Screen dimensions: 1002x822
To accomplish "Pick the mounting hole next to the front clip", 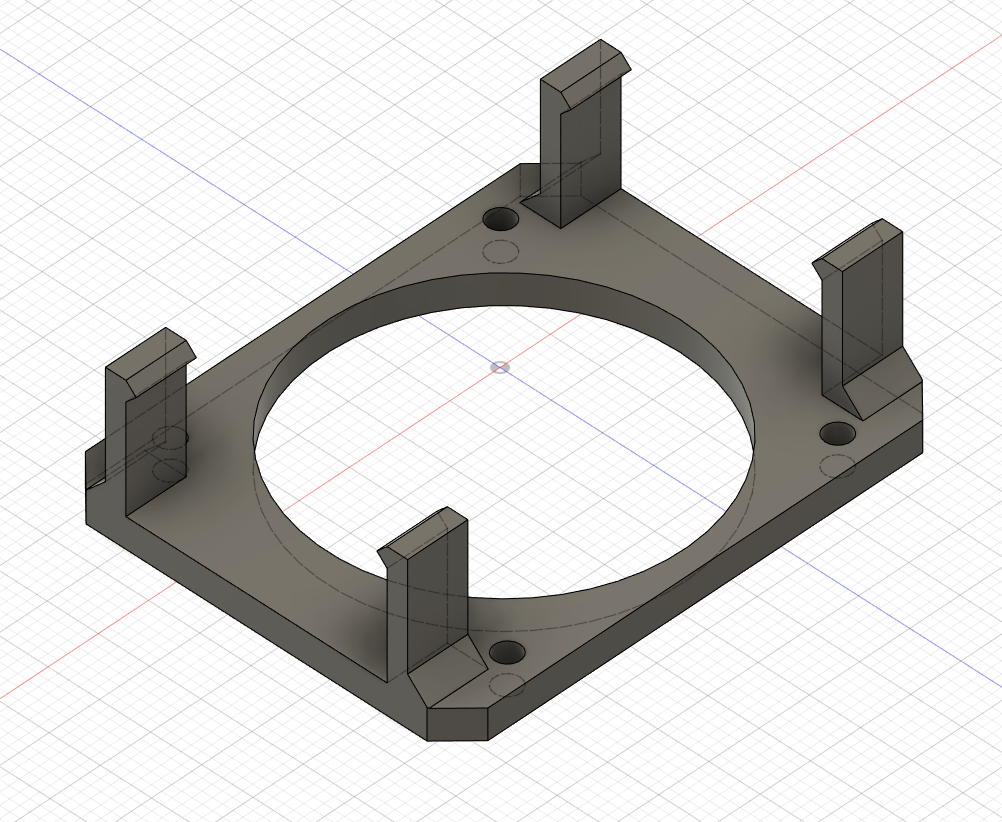I will [x=507, y=653].
